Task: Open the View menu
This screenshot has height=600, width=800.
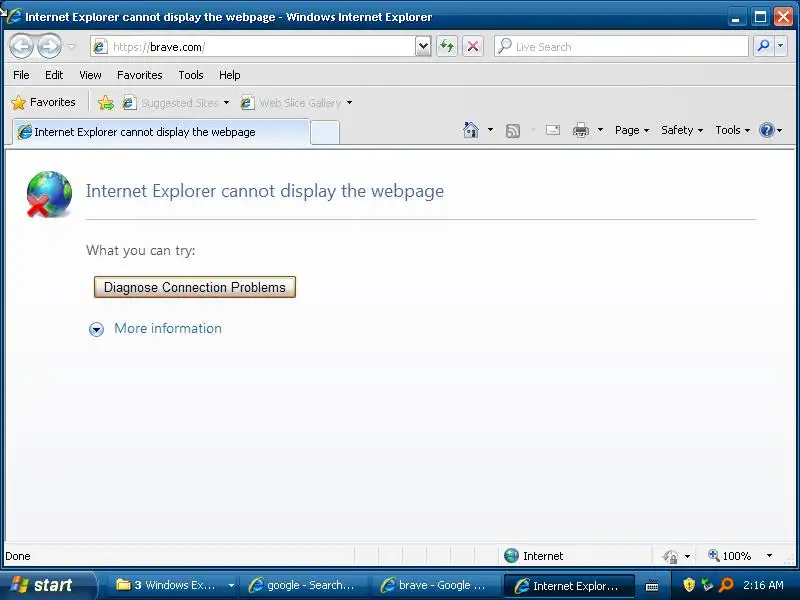Action: pos(90,75)
